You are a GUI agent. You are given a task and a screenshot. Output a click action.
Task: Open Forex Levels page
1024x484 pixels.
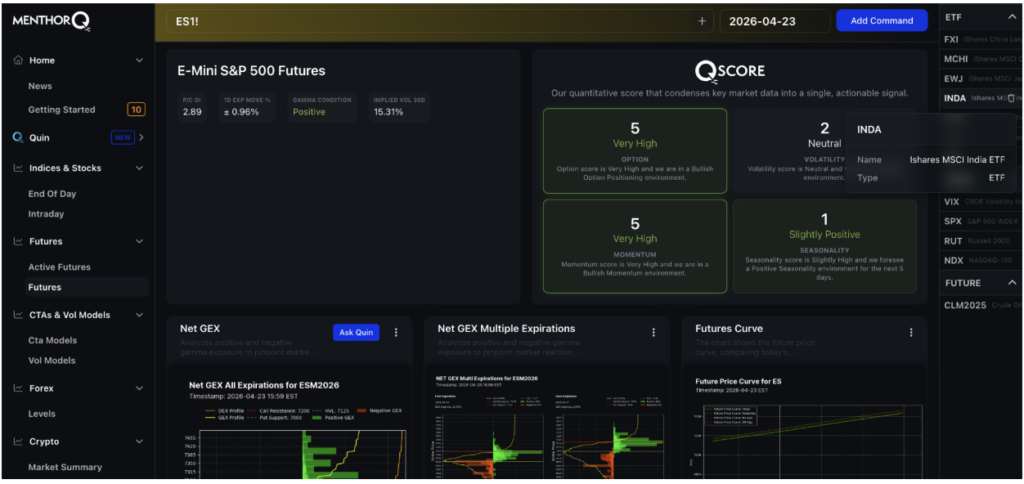pos(42,413)
